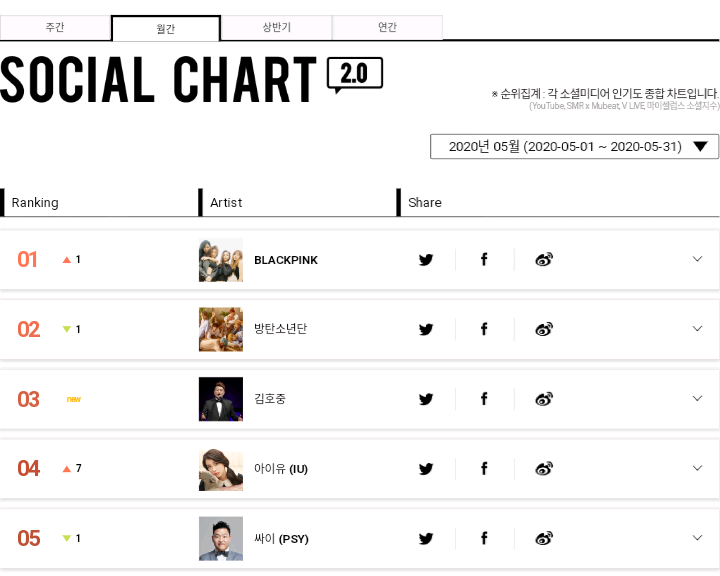Share BLACKPINK on Twitter
Viewport: 720px width, 576px height.
426,260
